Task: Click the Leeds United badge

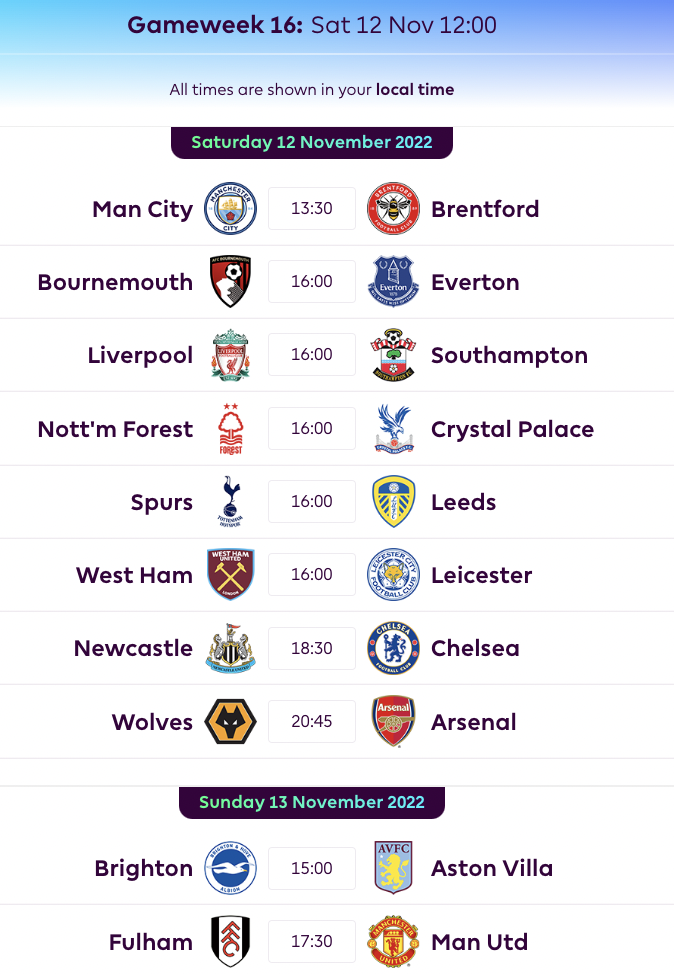Action: click(392, 501)
